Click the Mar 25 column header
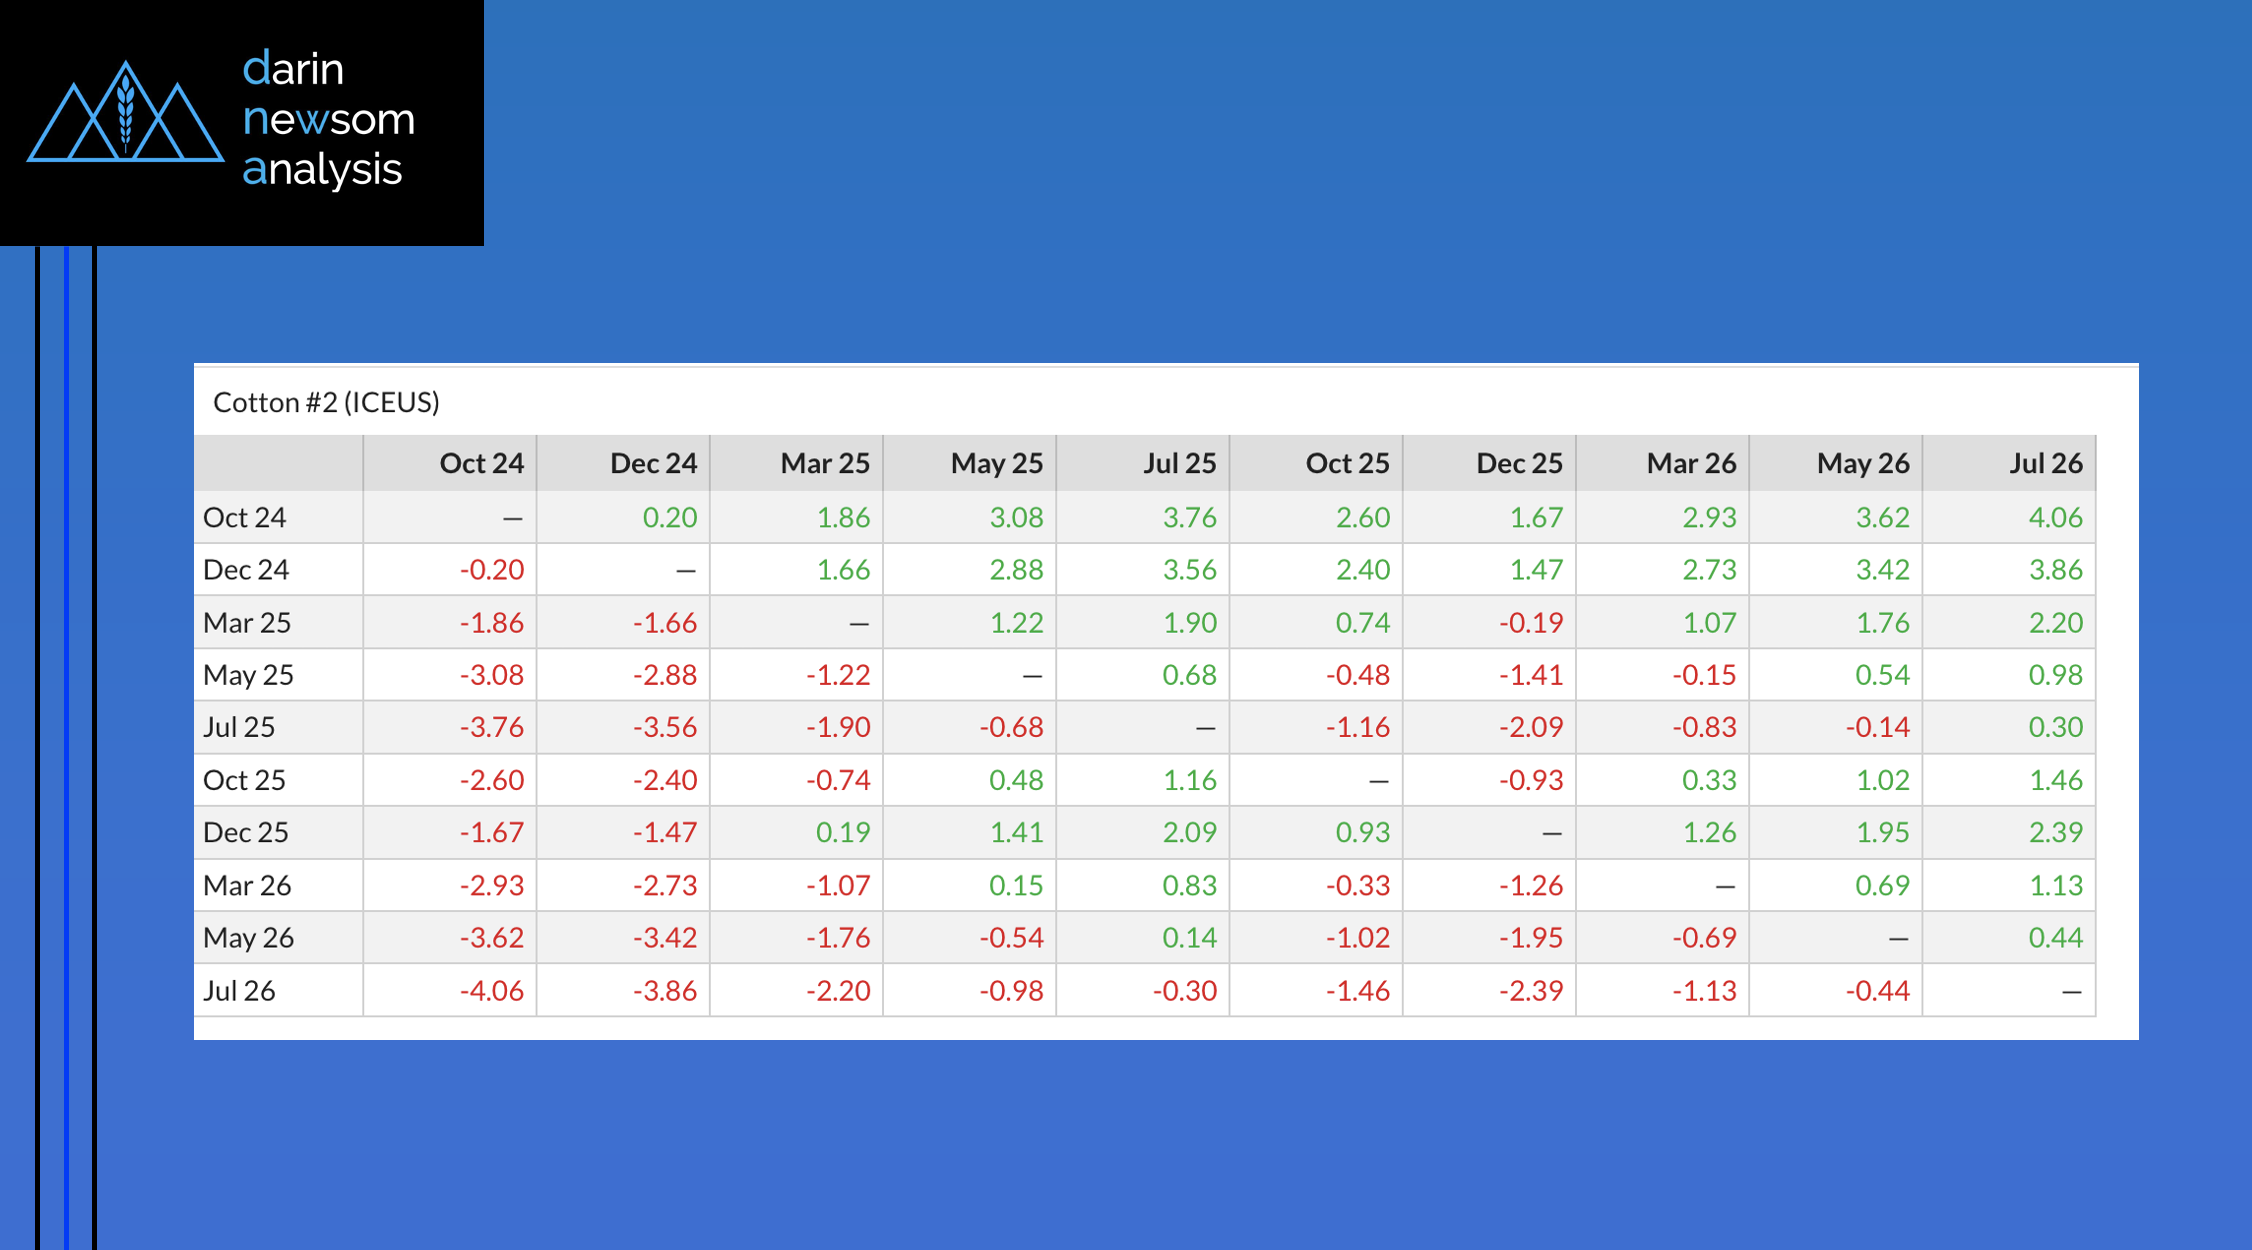This screenshot has height=1250, width=2252. [x=824, y=463]
